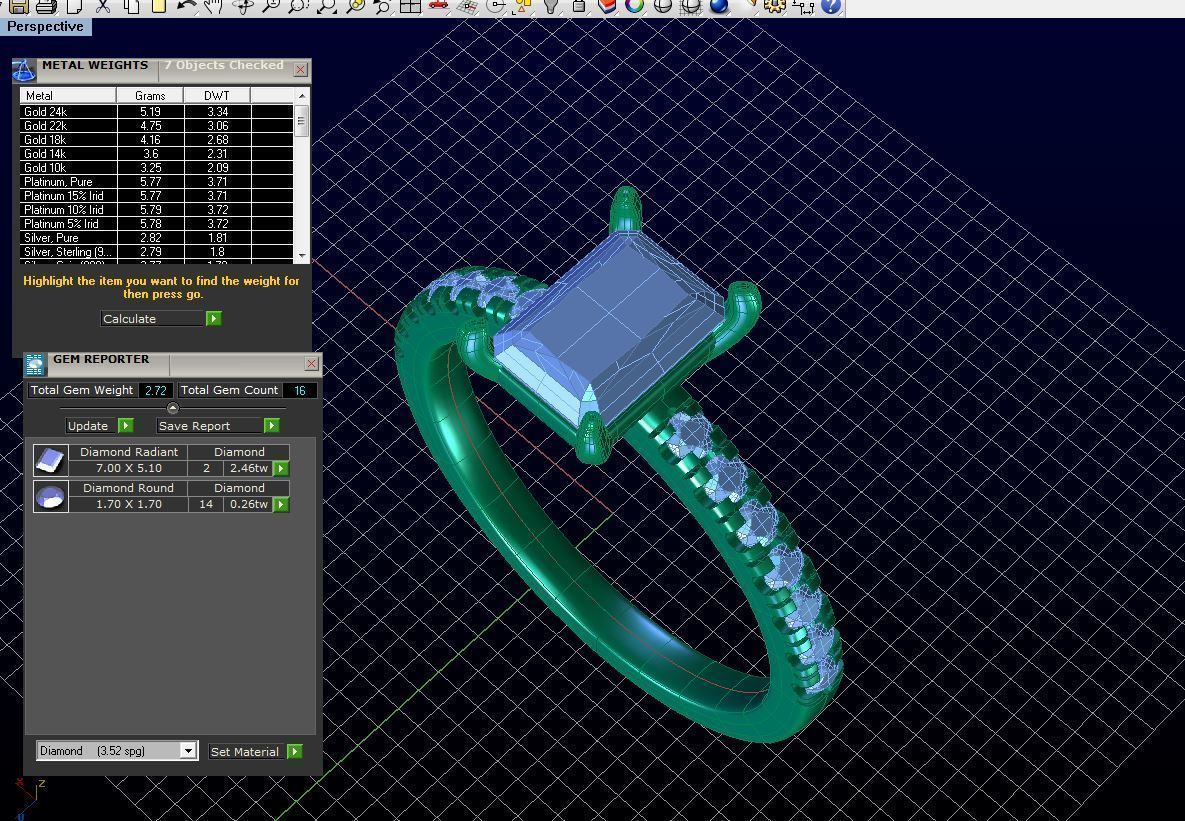Select the Platinum 15% Irid row
This screenshot has height=821, width=1185.
tap(156, 196)
